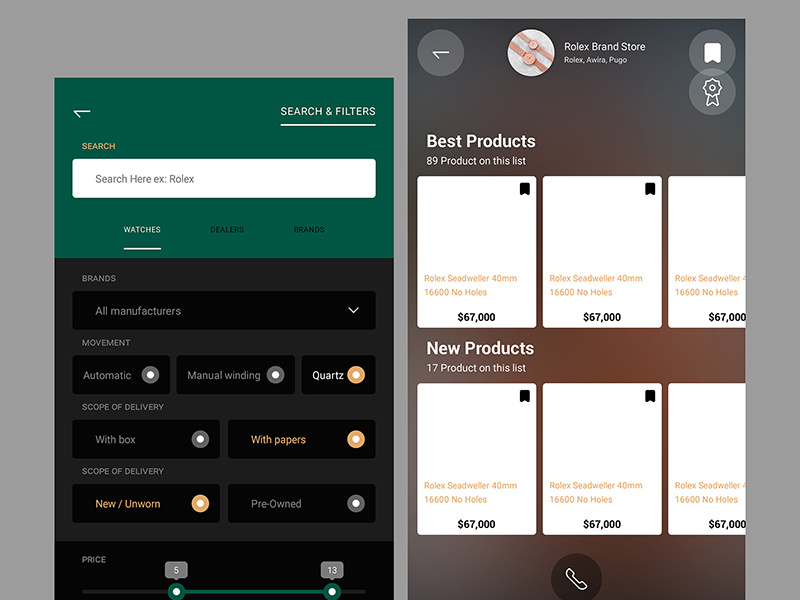The height and width of the screenshot is (600, 800).
Task: Bookmark the first Best Products card
Action: point(524,189)
